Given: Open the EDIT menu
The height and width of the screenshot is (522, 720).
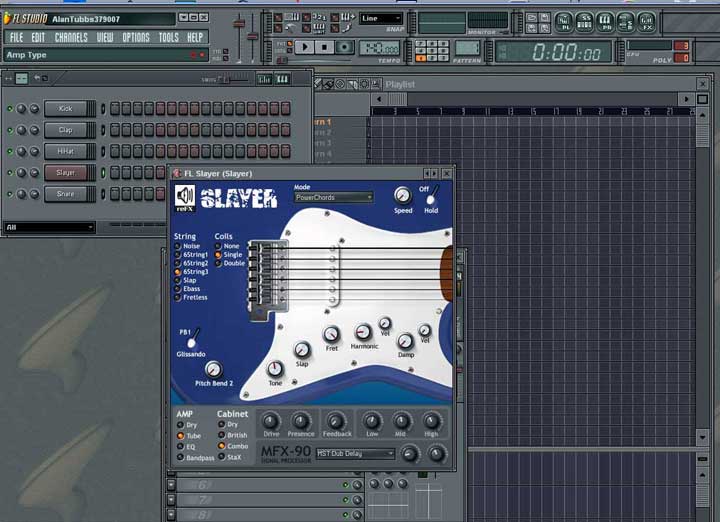Looking at the screenshot, I should (x=38, y=38).
